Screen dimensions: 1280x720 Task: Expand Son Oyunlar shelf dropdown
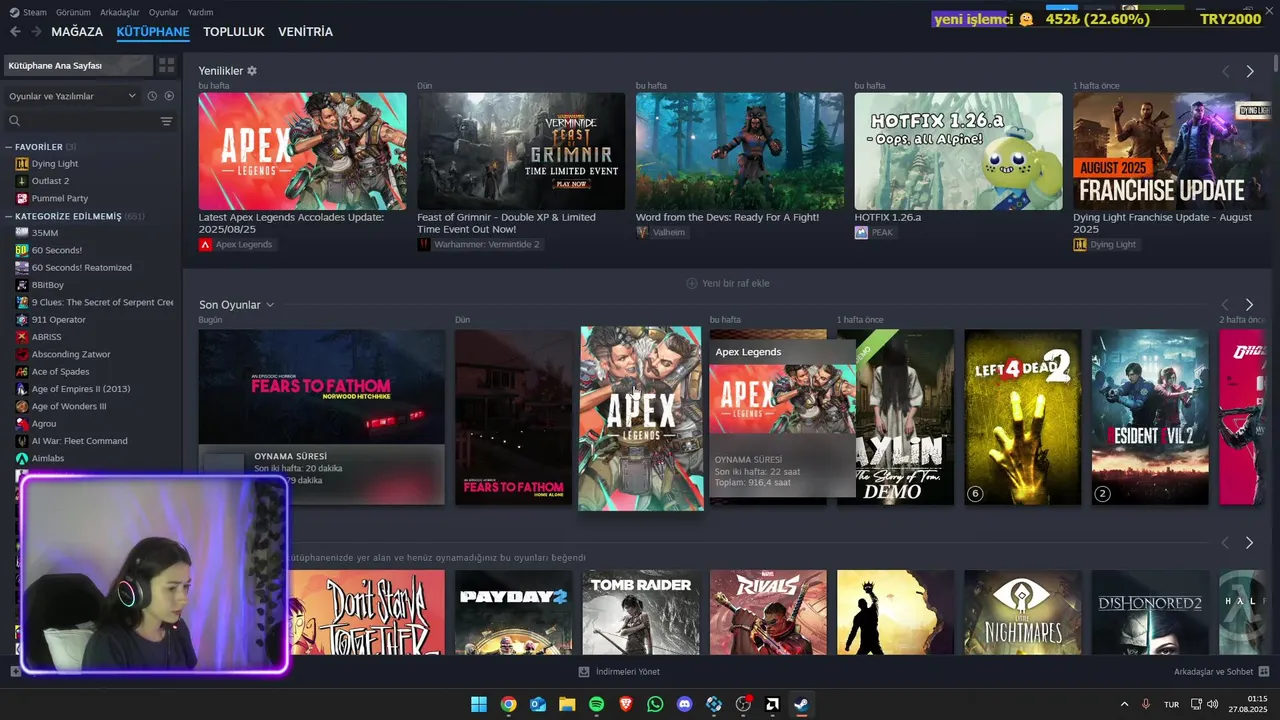270,305
